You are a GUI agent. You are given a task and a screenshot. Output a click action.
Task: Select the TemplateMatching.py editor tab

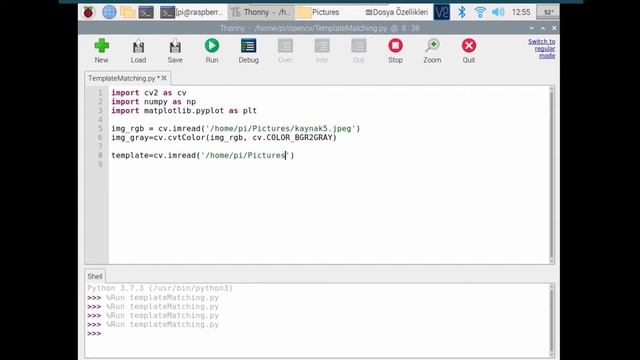(122, 78)
